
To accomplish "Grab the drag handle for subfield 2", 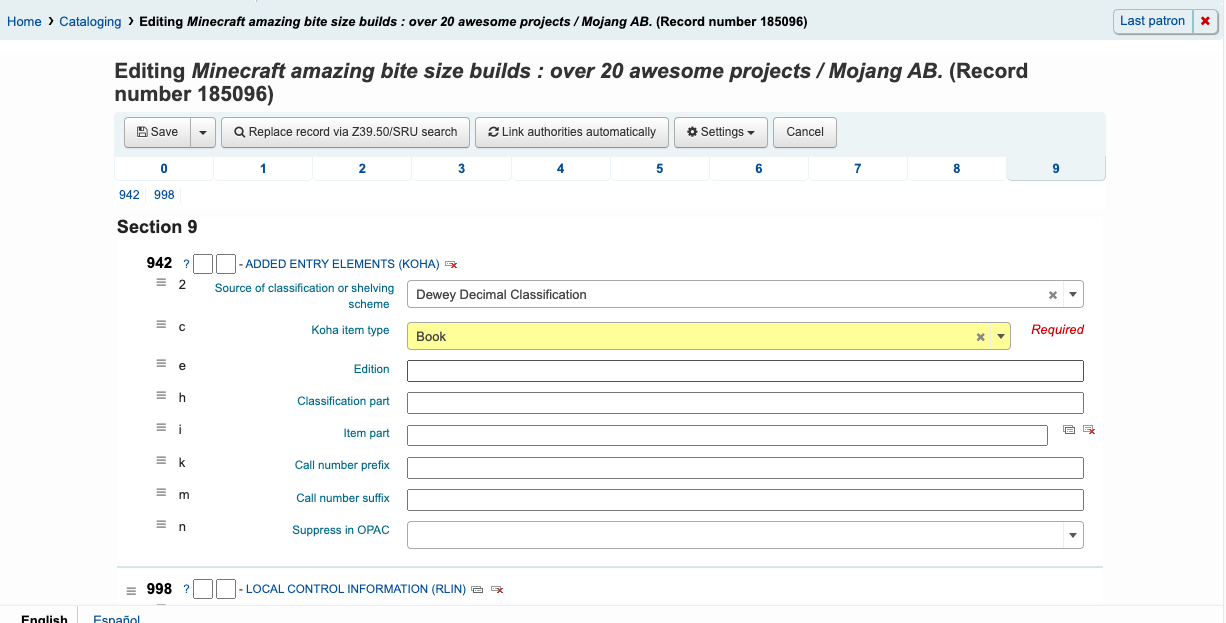I will [161, 283].
